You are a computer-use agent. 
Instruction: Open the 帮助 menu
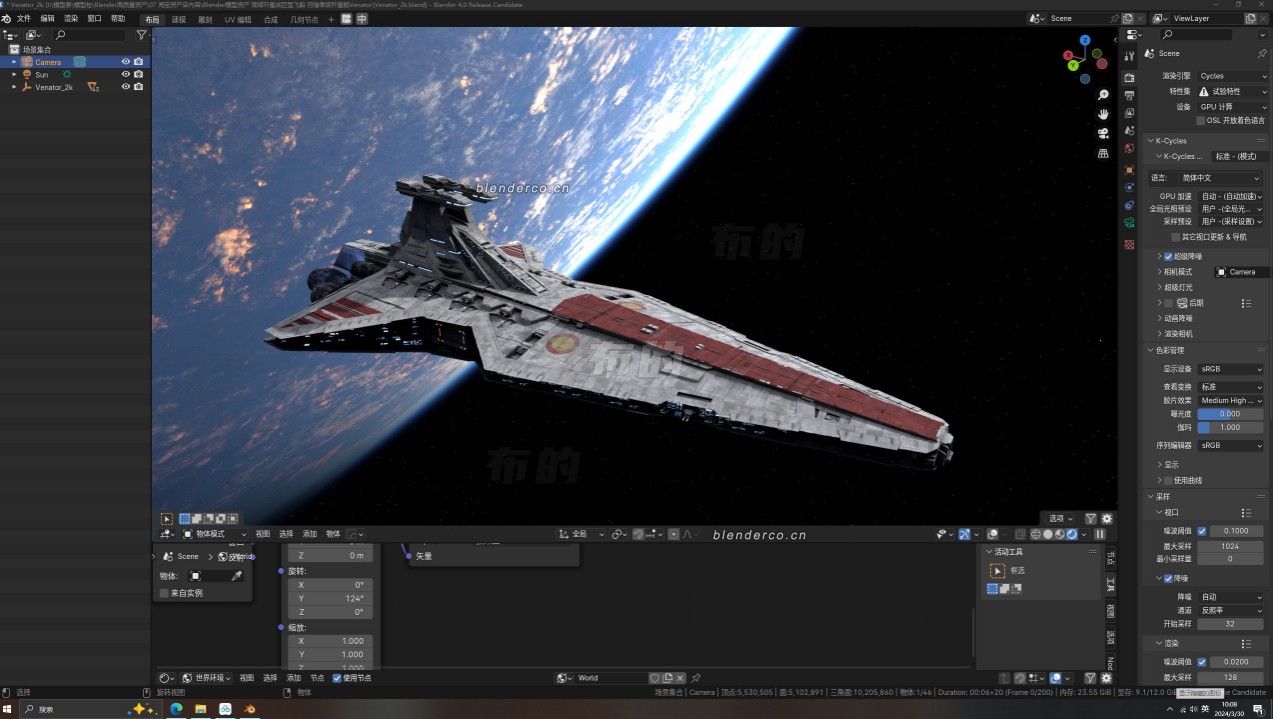coord(118,19)
